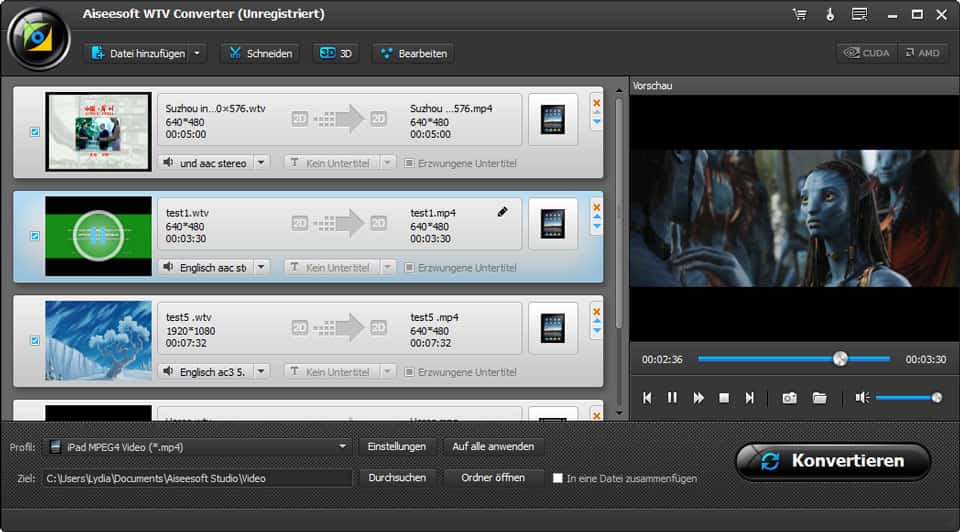Screen dimensions: 960x532
Task: Open Schneiden clip tool
Action: pyautogui.click(x=260, y=53)
